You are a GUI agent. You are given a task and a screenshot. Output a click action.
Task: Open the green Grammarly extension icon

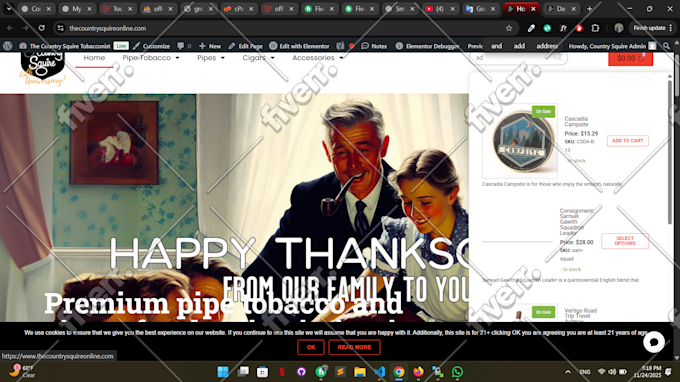point(547,28)
